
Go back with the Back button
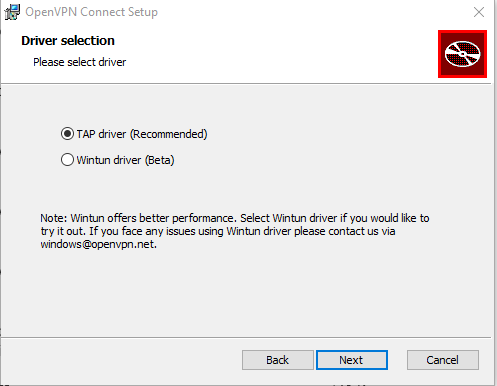(x=278, y=360)
